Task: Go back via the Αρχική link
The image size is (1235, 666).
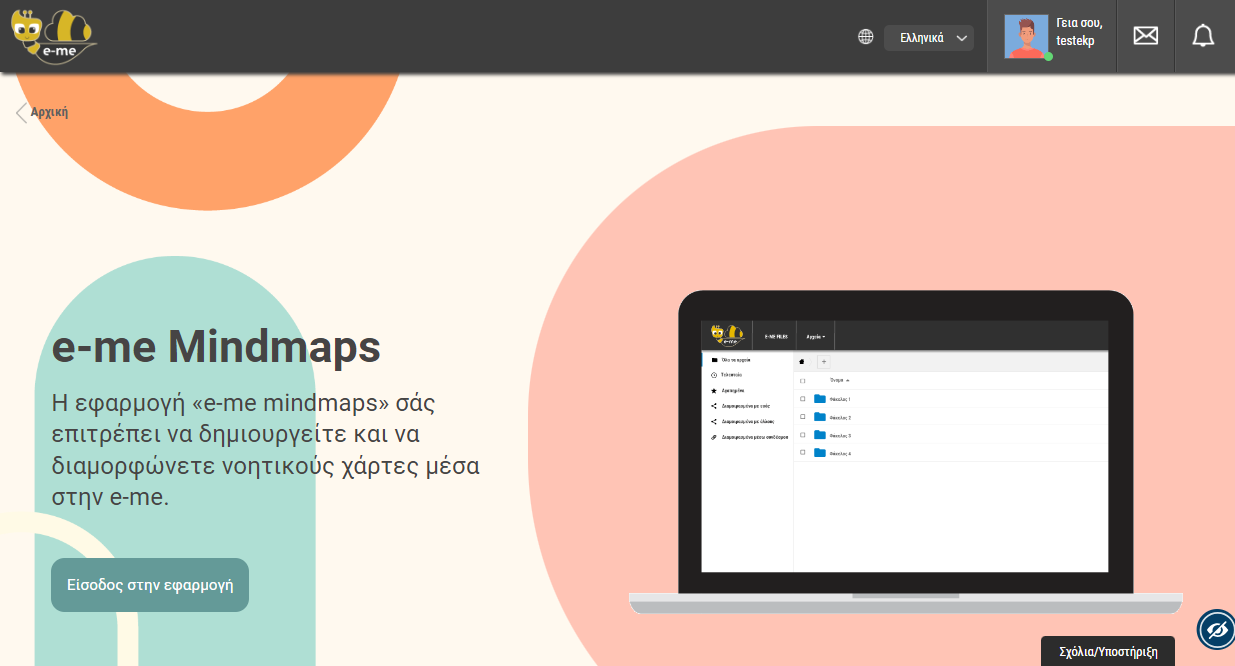Action: pos(49,112)
